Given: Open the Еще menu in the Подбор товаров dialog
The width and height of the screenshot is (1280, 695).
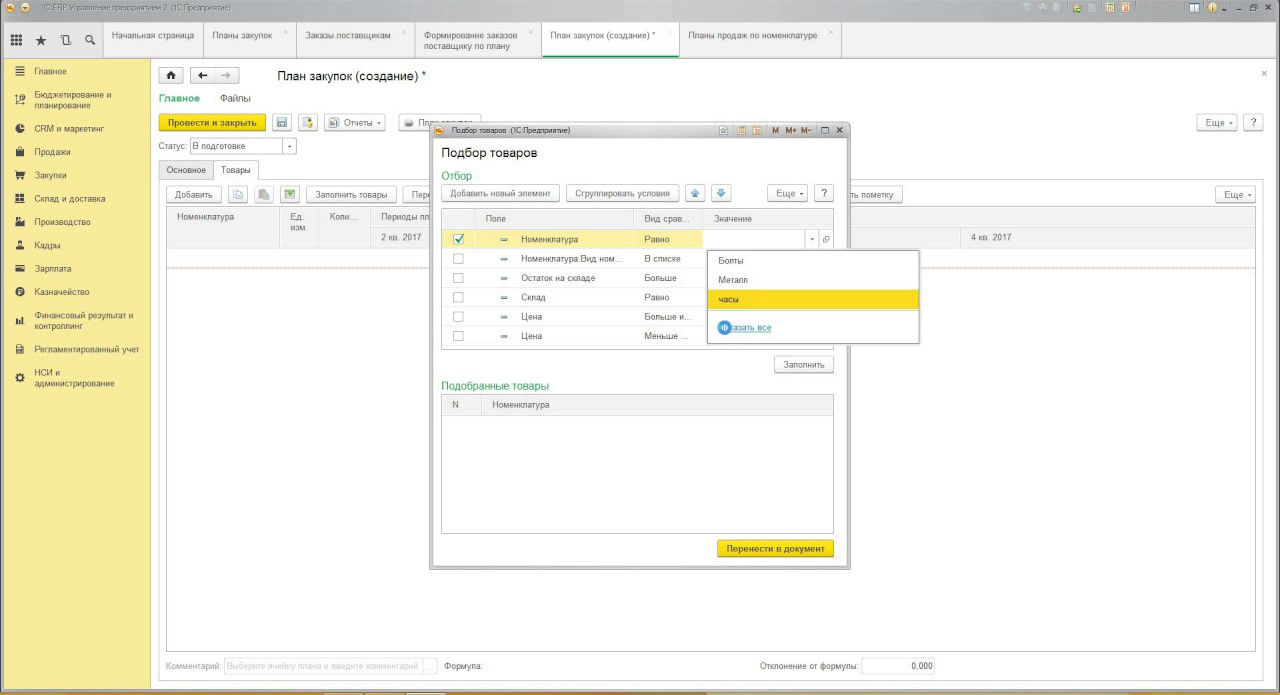Looking at the screenshot, I should [787, 193].
